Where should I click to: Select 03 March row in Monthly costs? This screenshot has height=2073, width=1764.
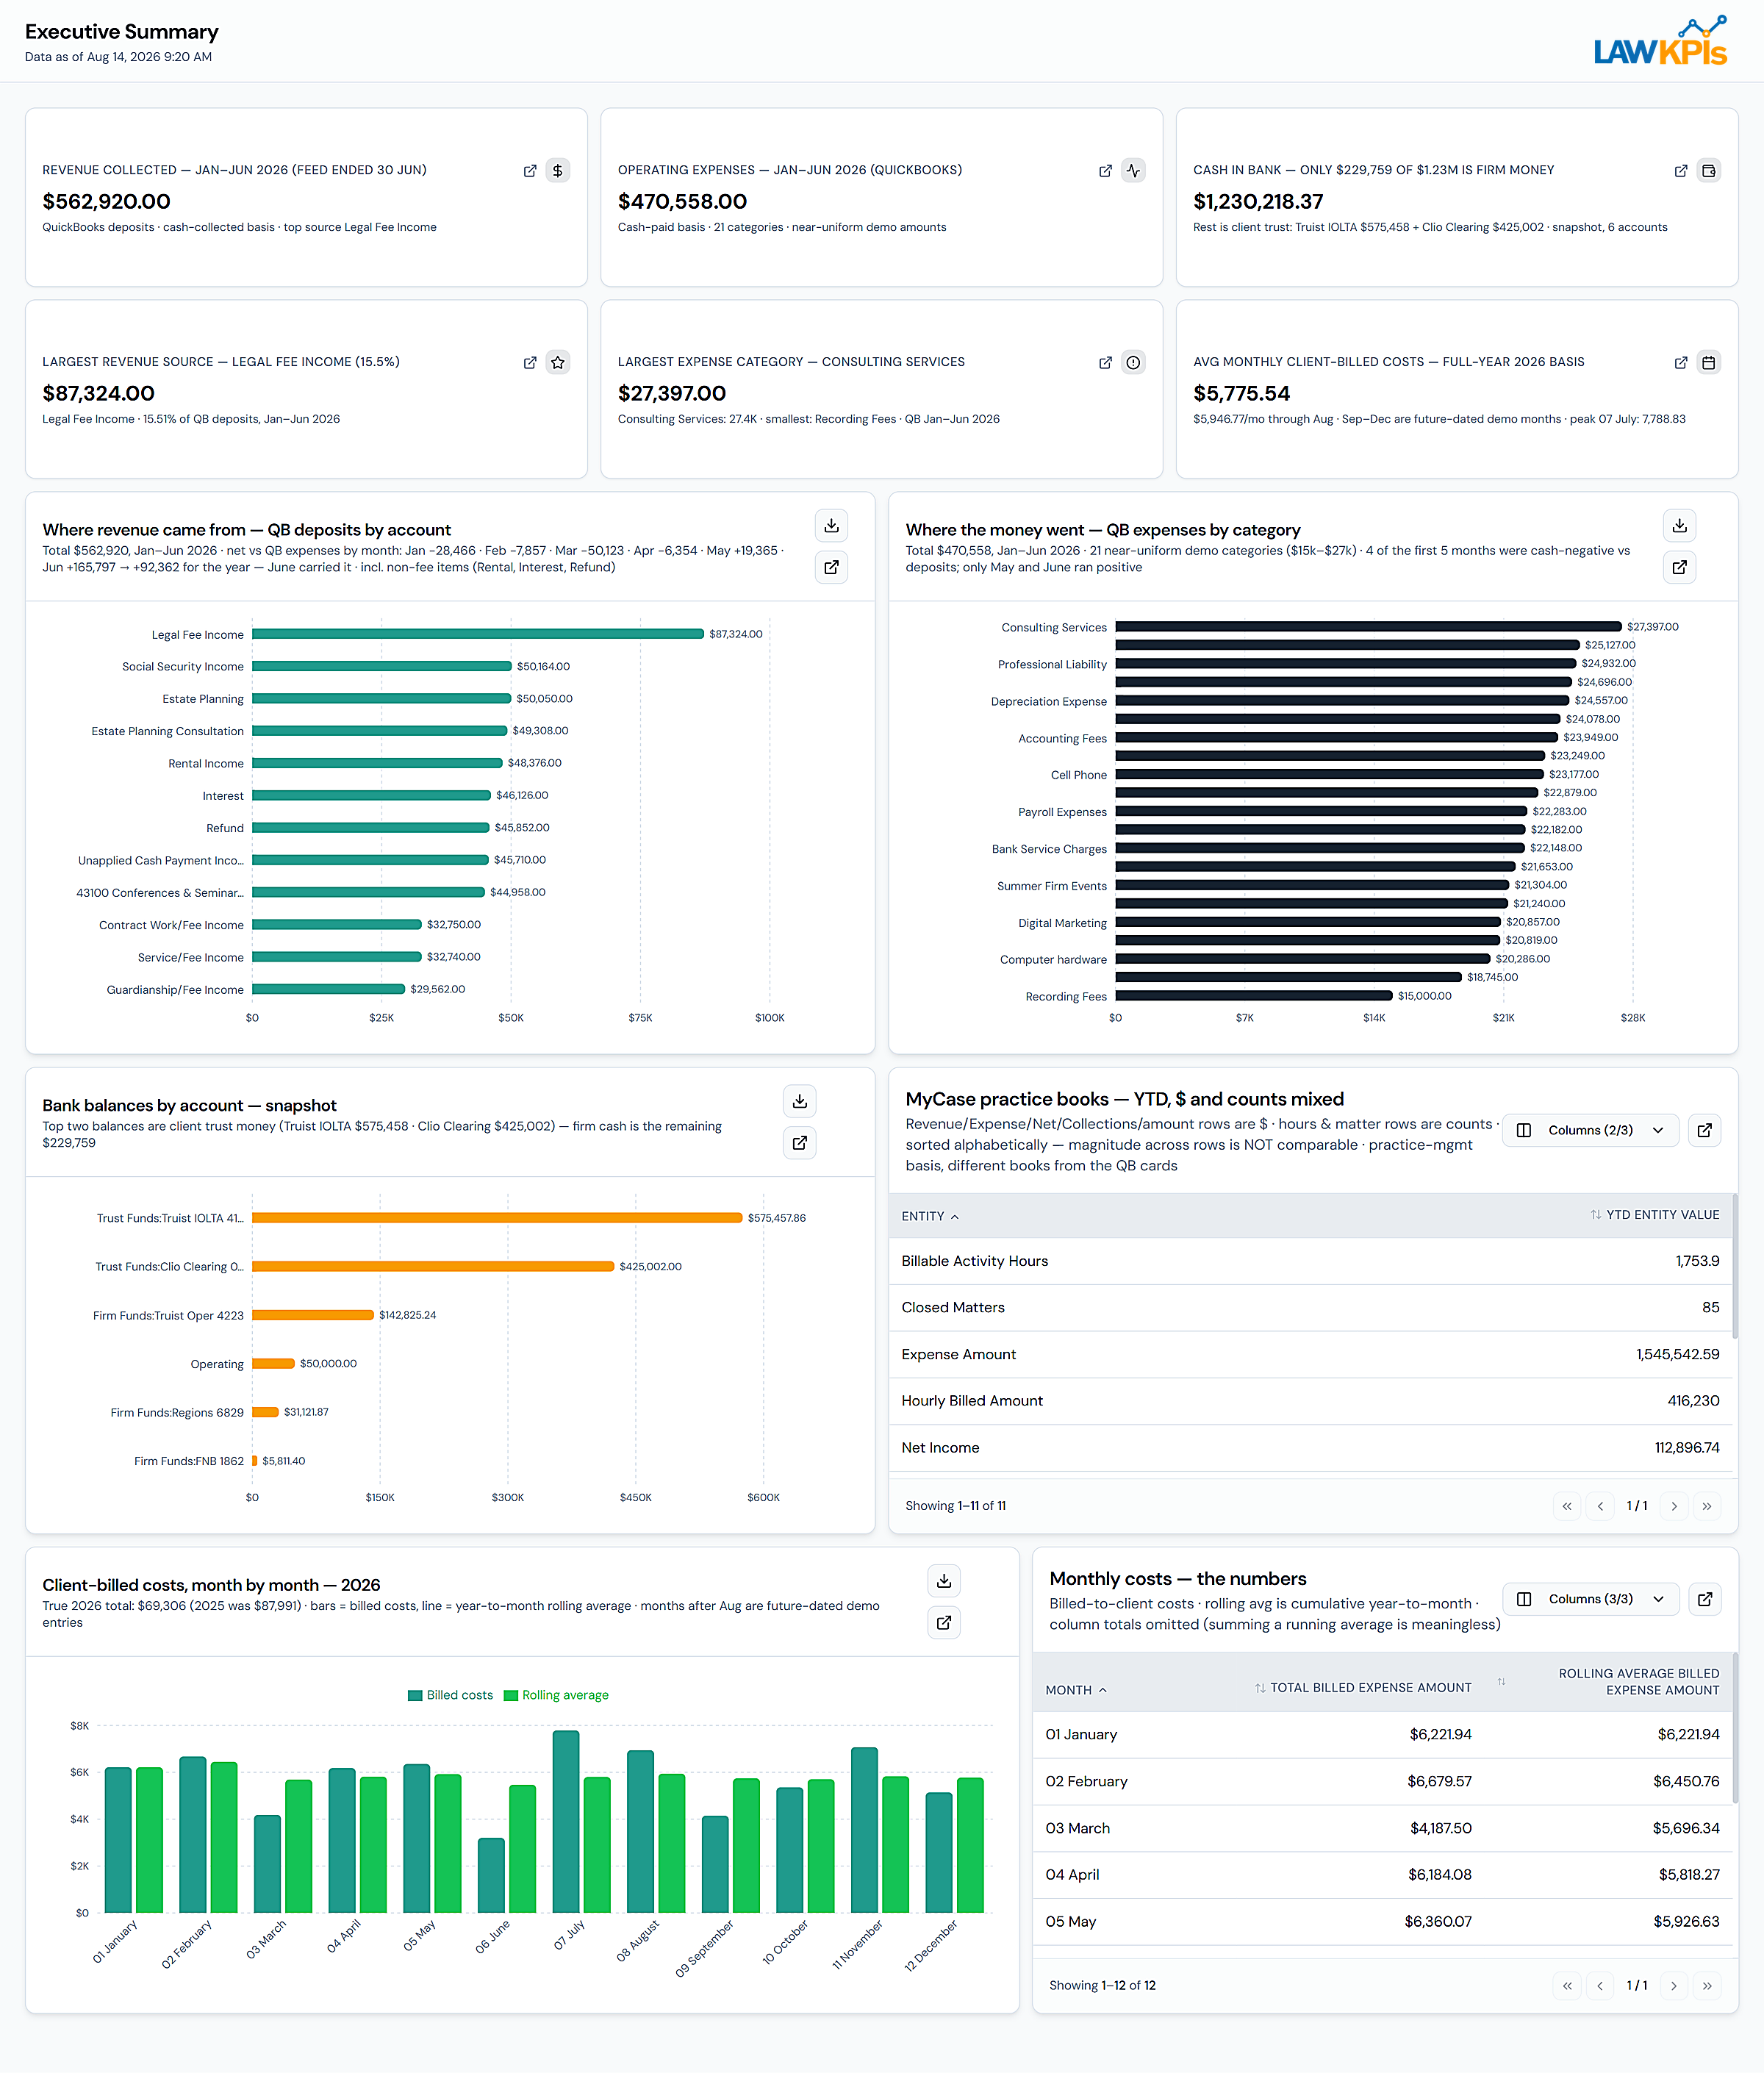pyautogui.click(x=1382, y=1828)
